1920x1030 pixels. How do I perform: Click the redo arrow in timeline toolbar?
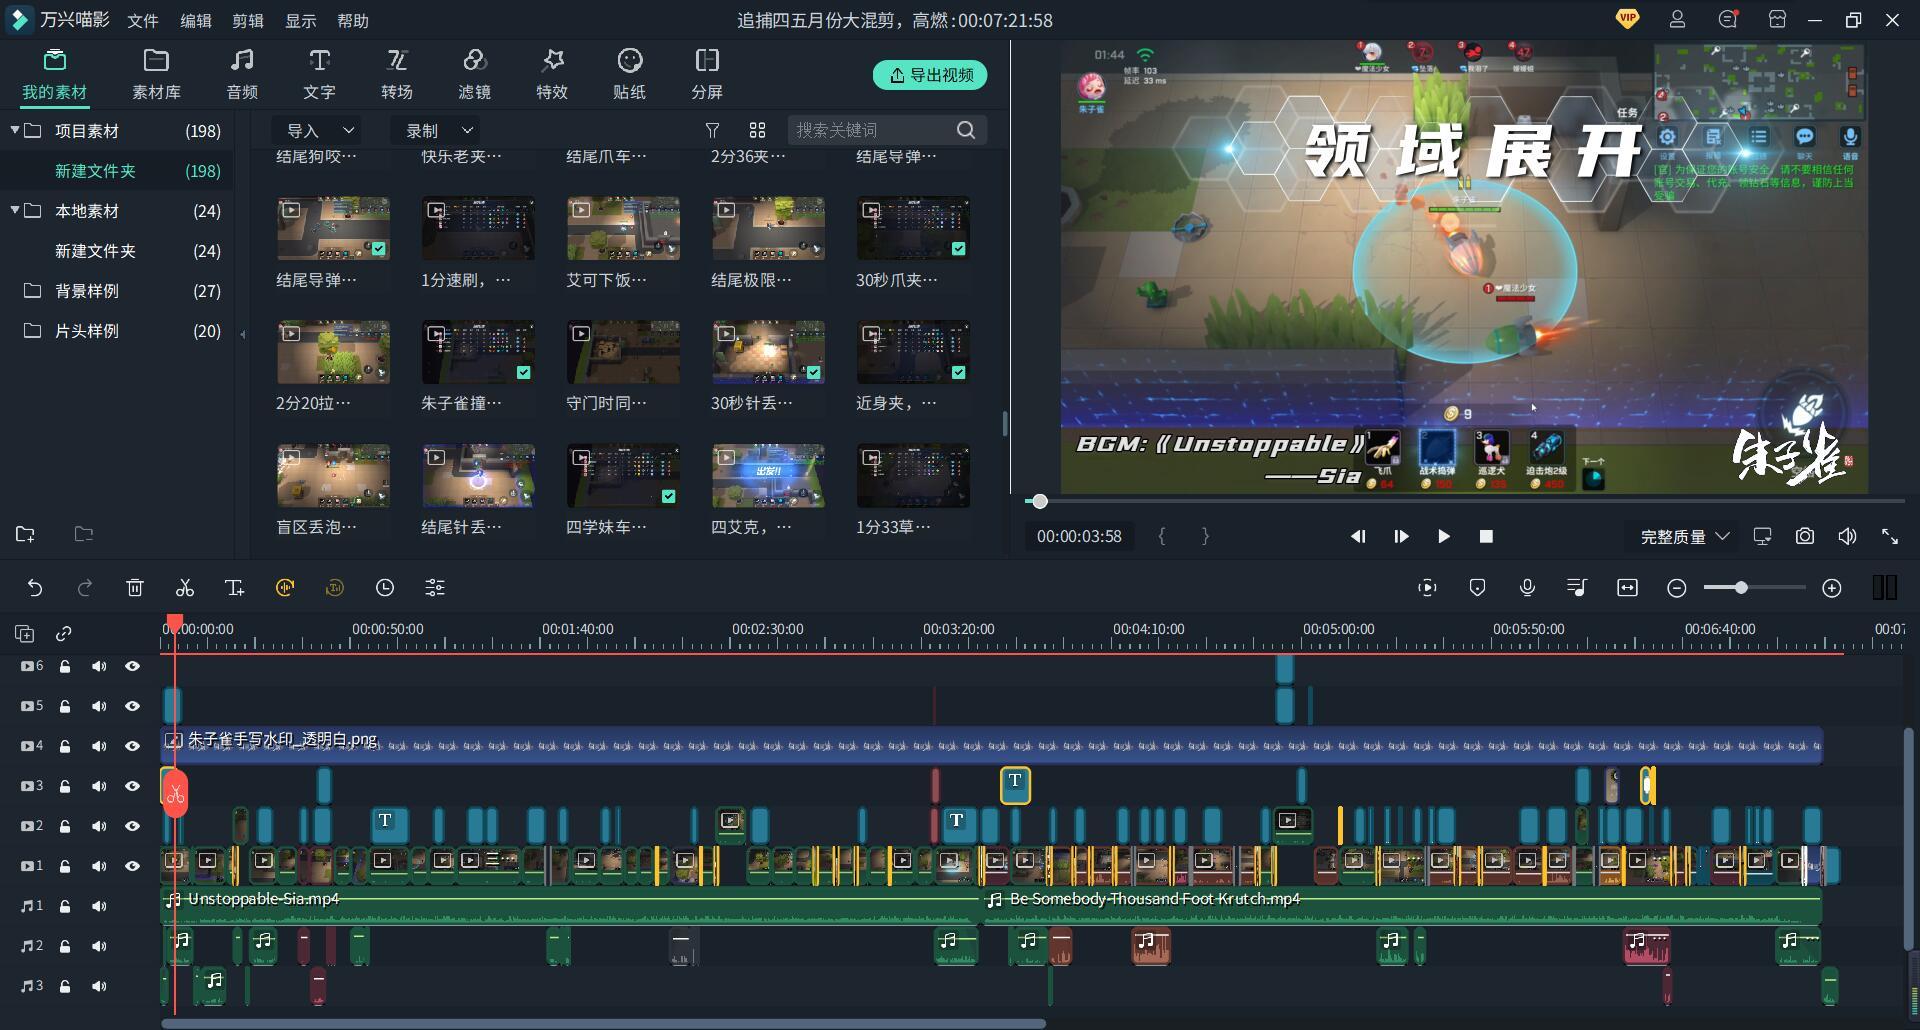85,588
